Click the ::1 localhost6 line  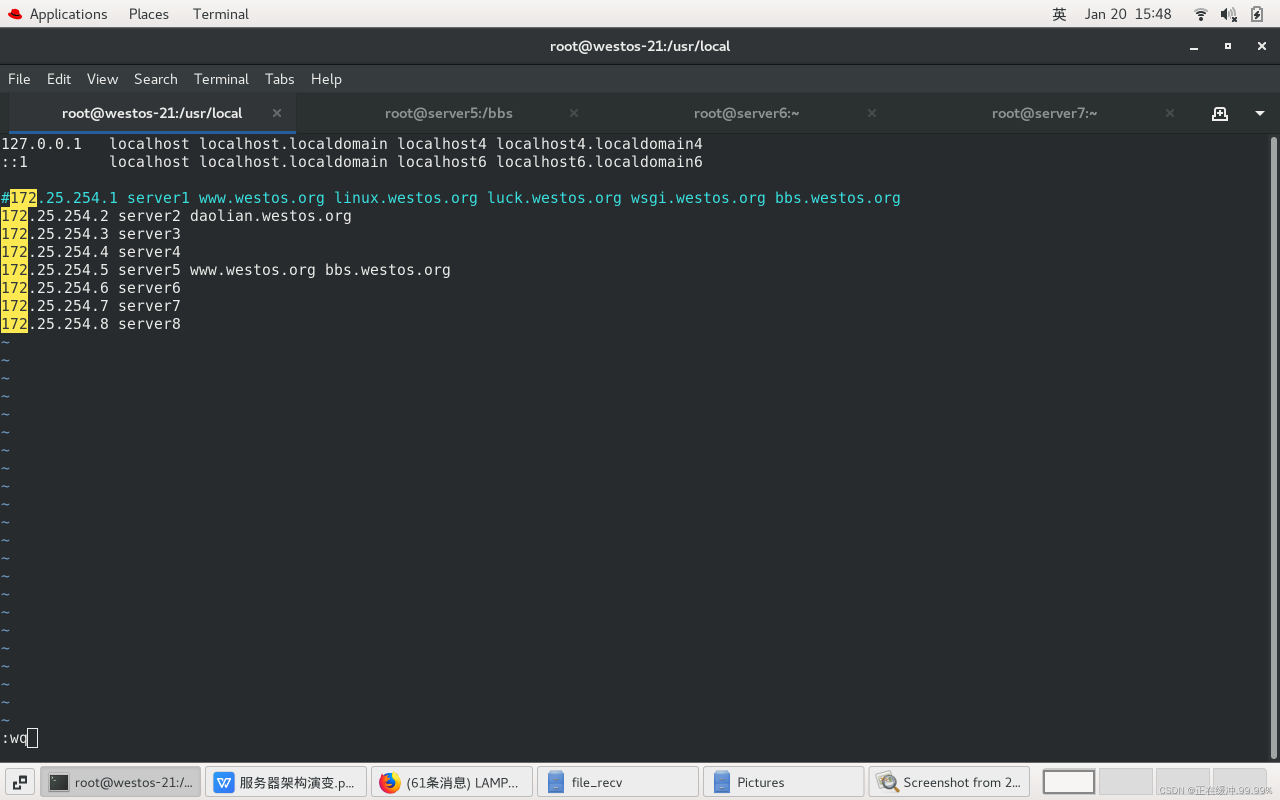coord(352,162)
